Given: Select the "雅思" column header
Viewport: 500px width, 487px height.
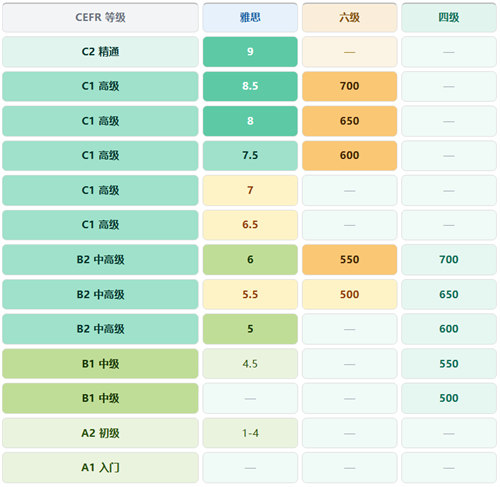Looking at the screenshot, I should coord(250,17).
